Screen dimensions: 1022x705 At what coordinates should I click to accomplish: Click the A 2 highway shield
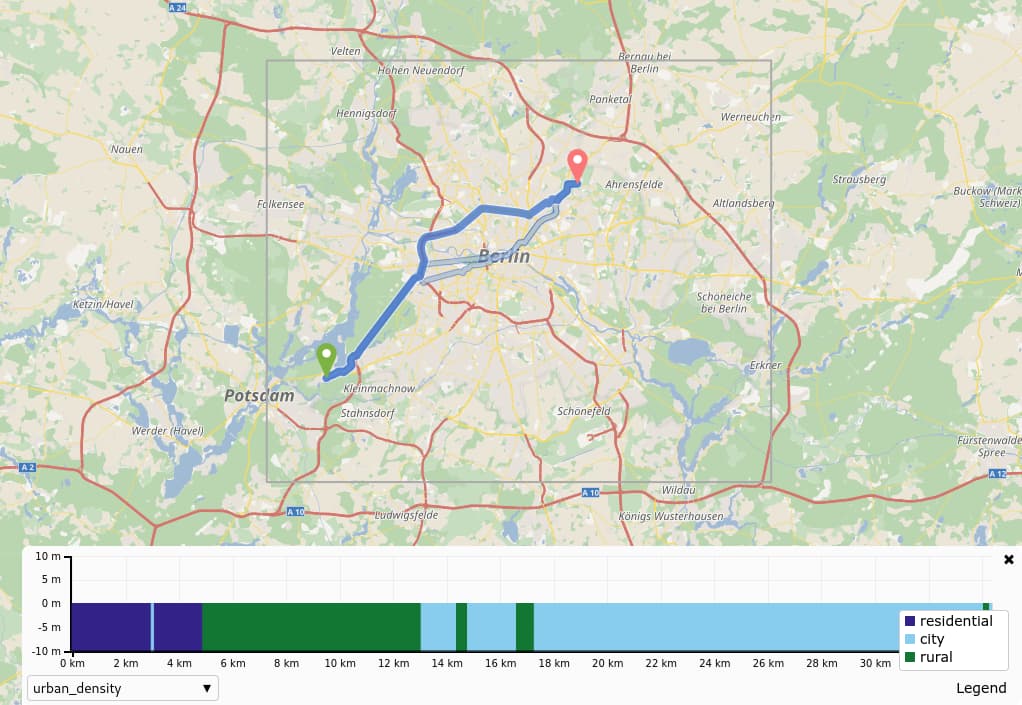coord(27,467)
